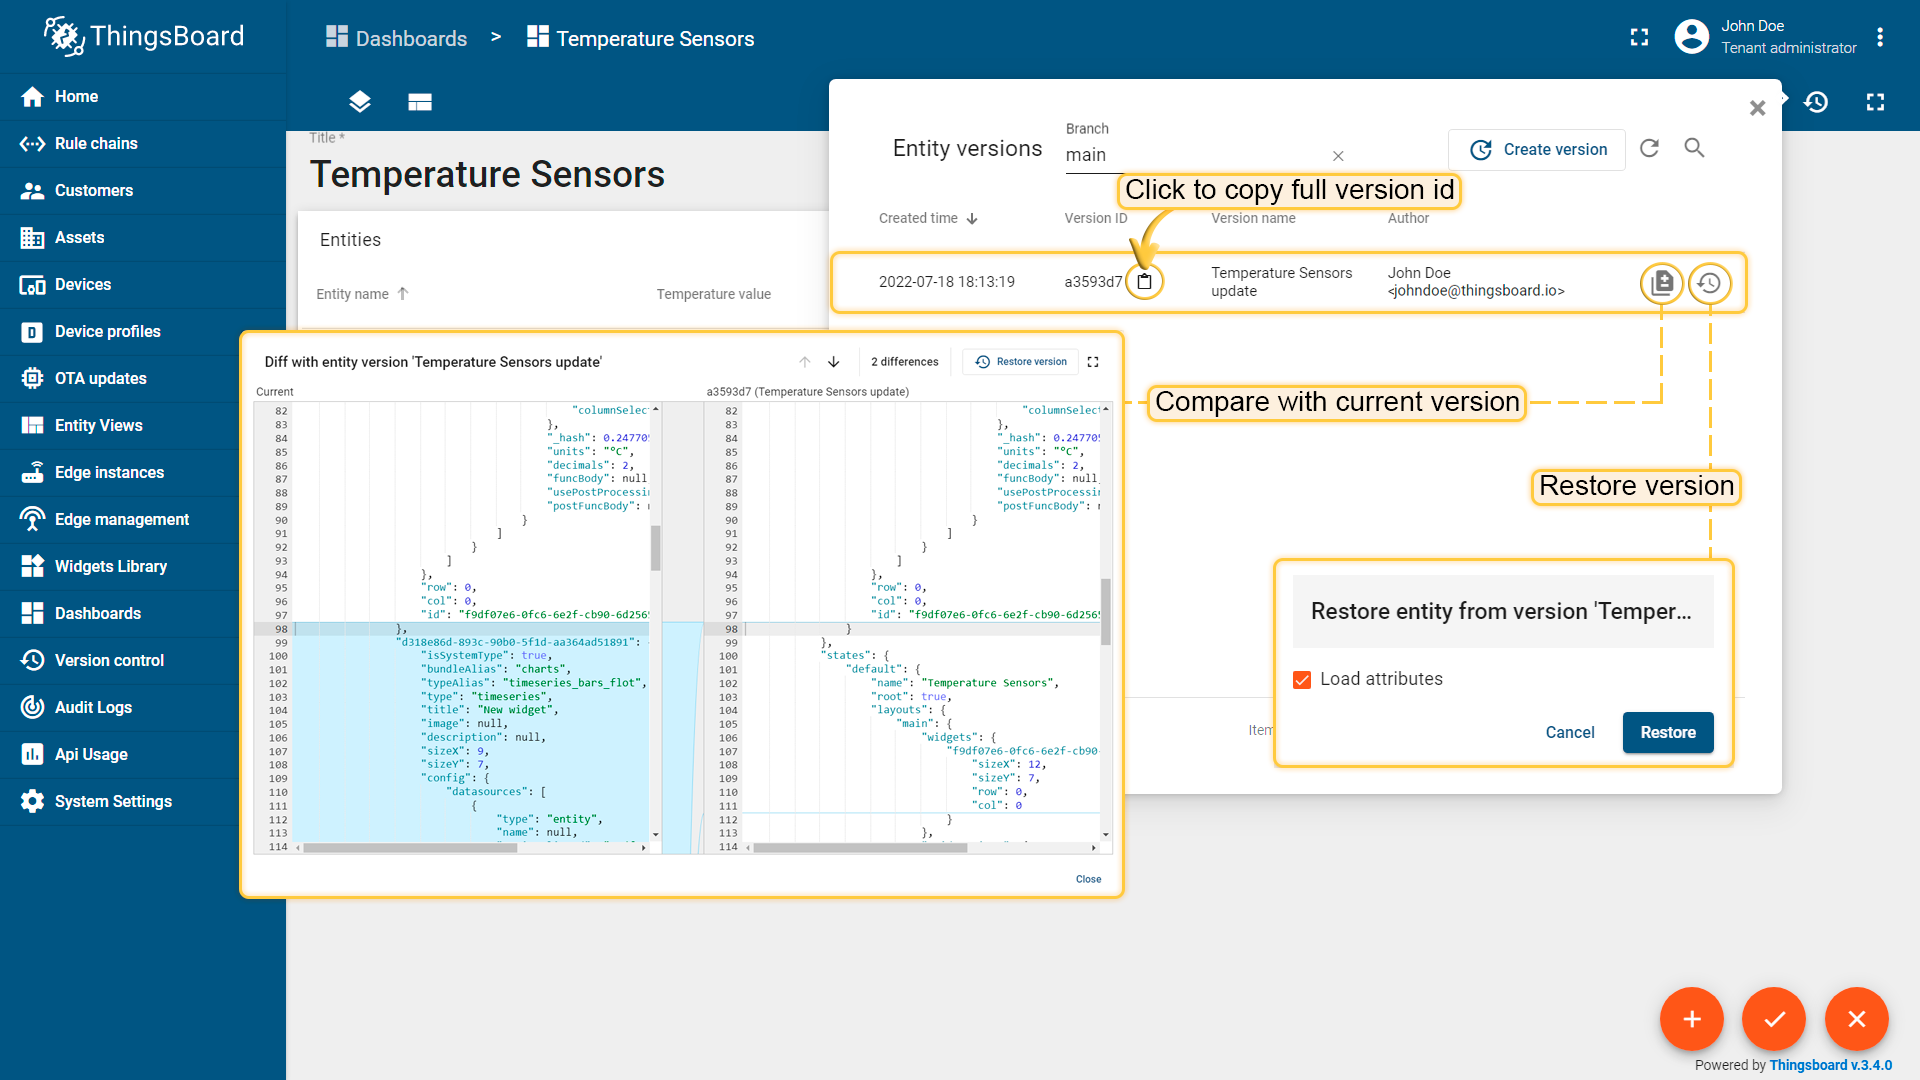Click Cancel in the restore dialog
The image size is (1920, 1080).
pos(1570,733)
